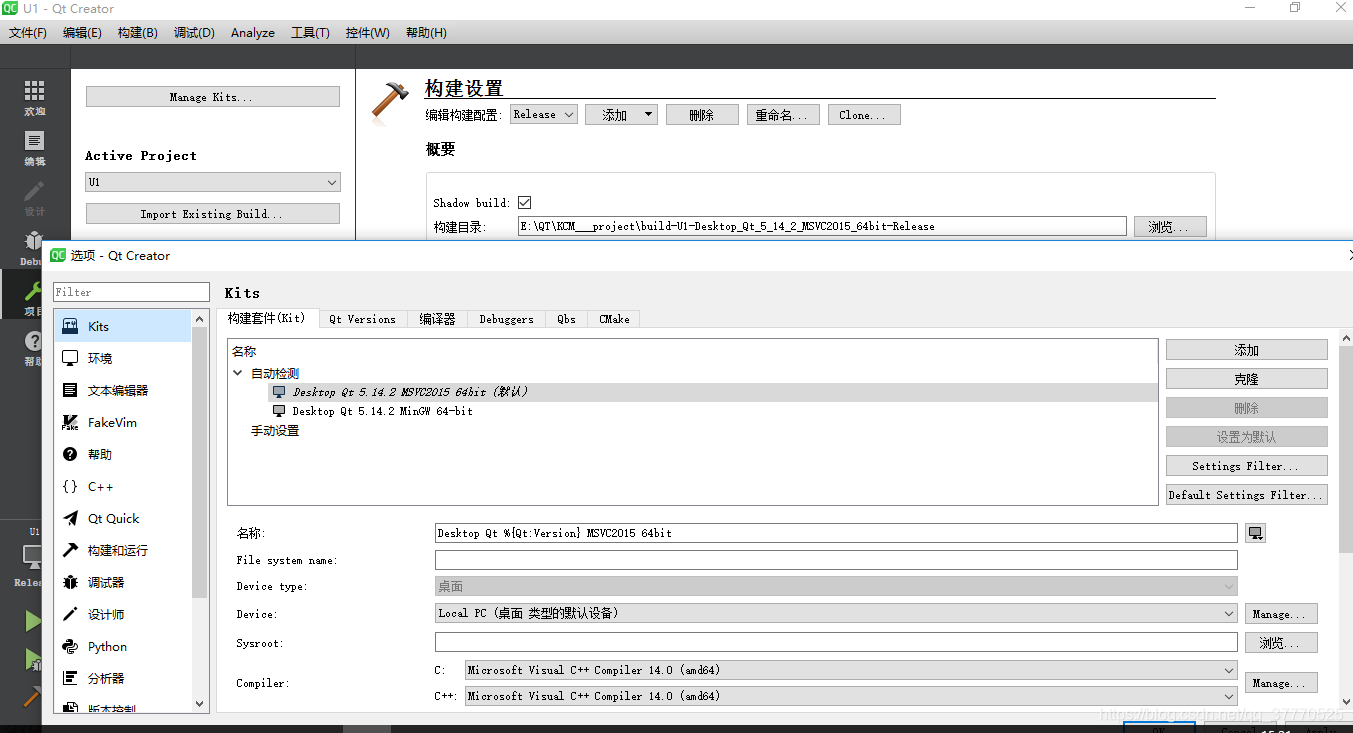The image size is (1353, 733).
Task: Select the 手动设置 tree item
Action: pyautogui.click(x=275, y=431)
